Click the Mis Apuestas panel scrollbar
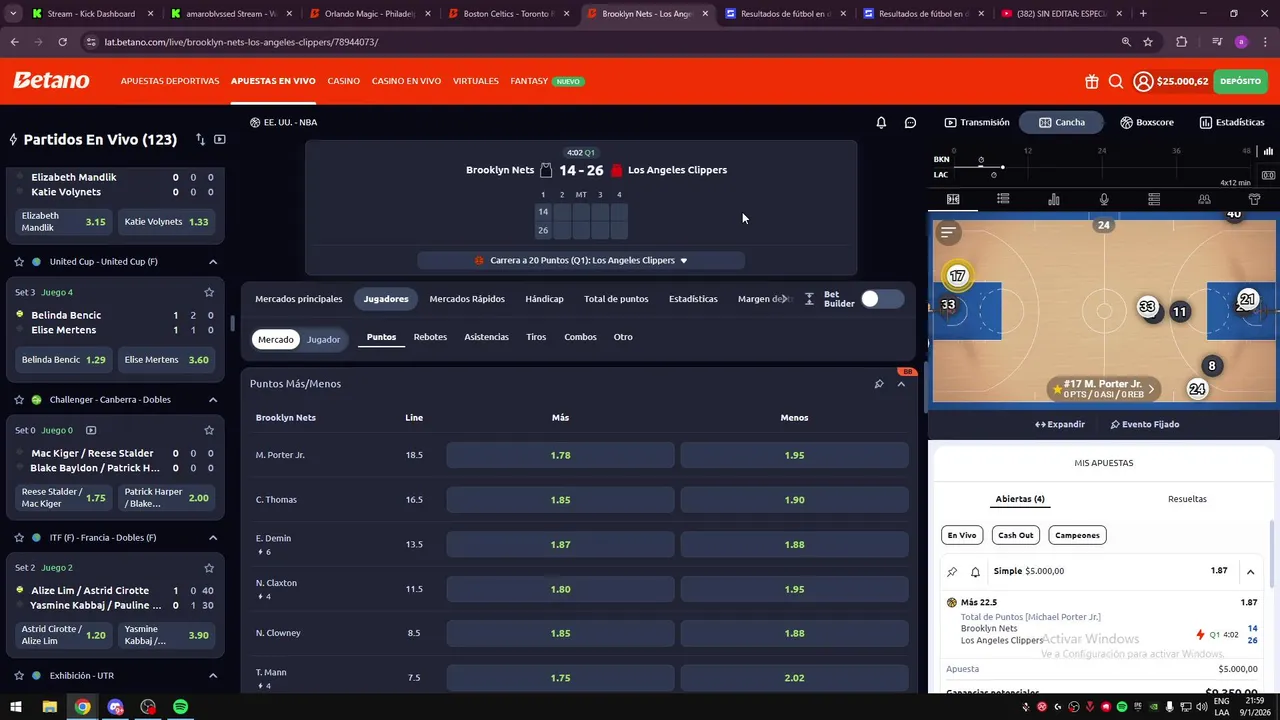The width and height of the screenshot is (1280, 720). click(x=1274, y=555)
